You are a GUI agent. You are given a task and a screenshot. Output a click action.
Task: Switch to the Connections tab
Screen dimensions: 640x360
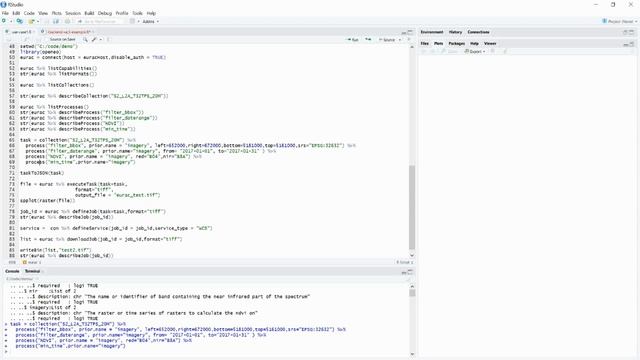click(478, 32)
